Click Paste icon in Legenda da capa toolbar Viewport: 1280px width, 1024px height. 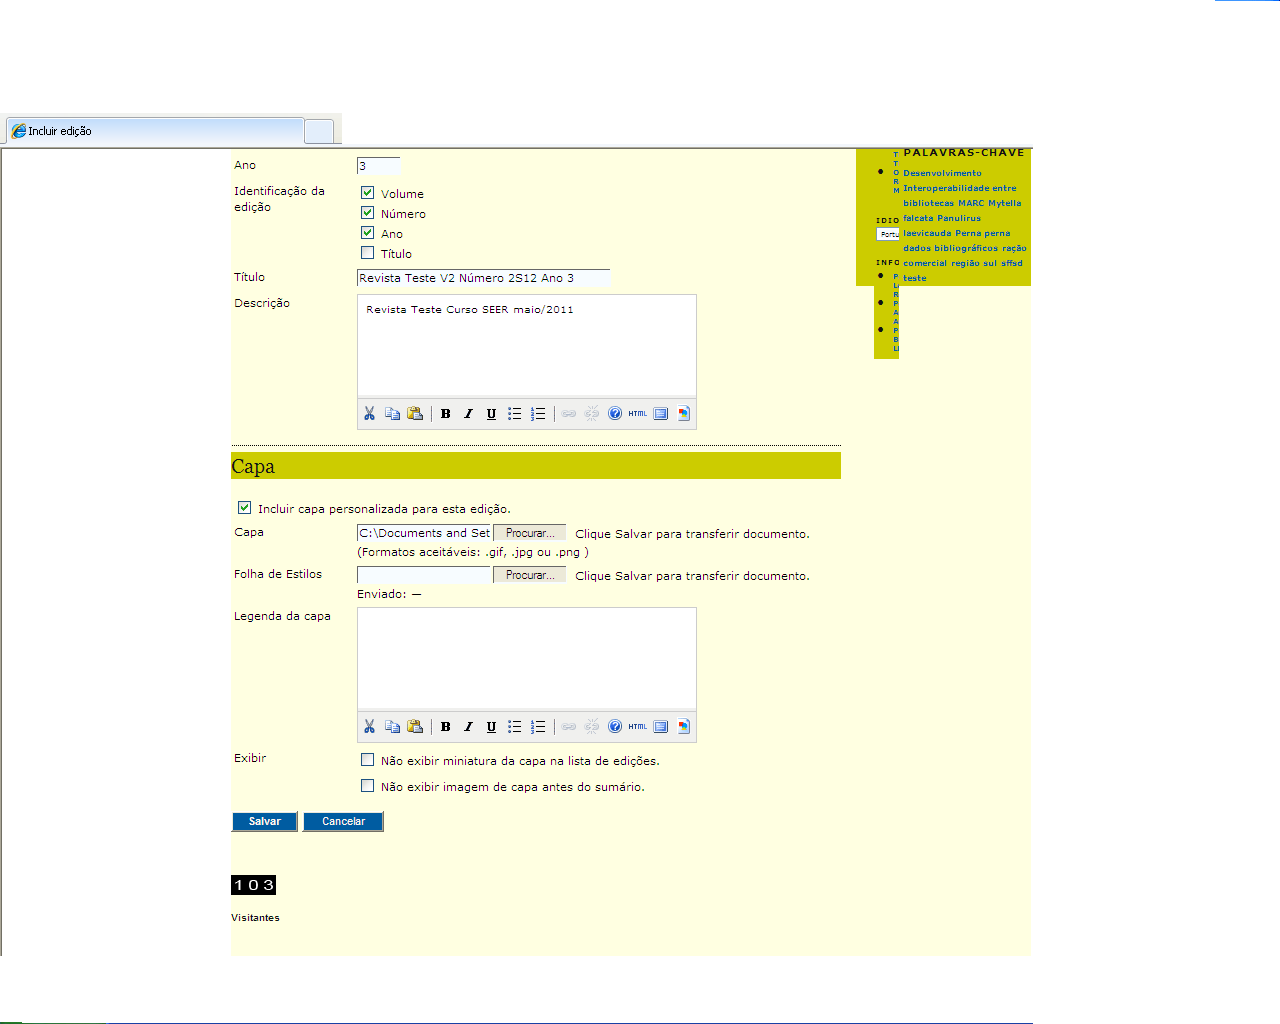pos(415,727)
